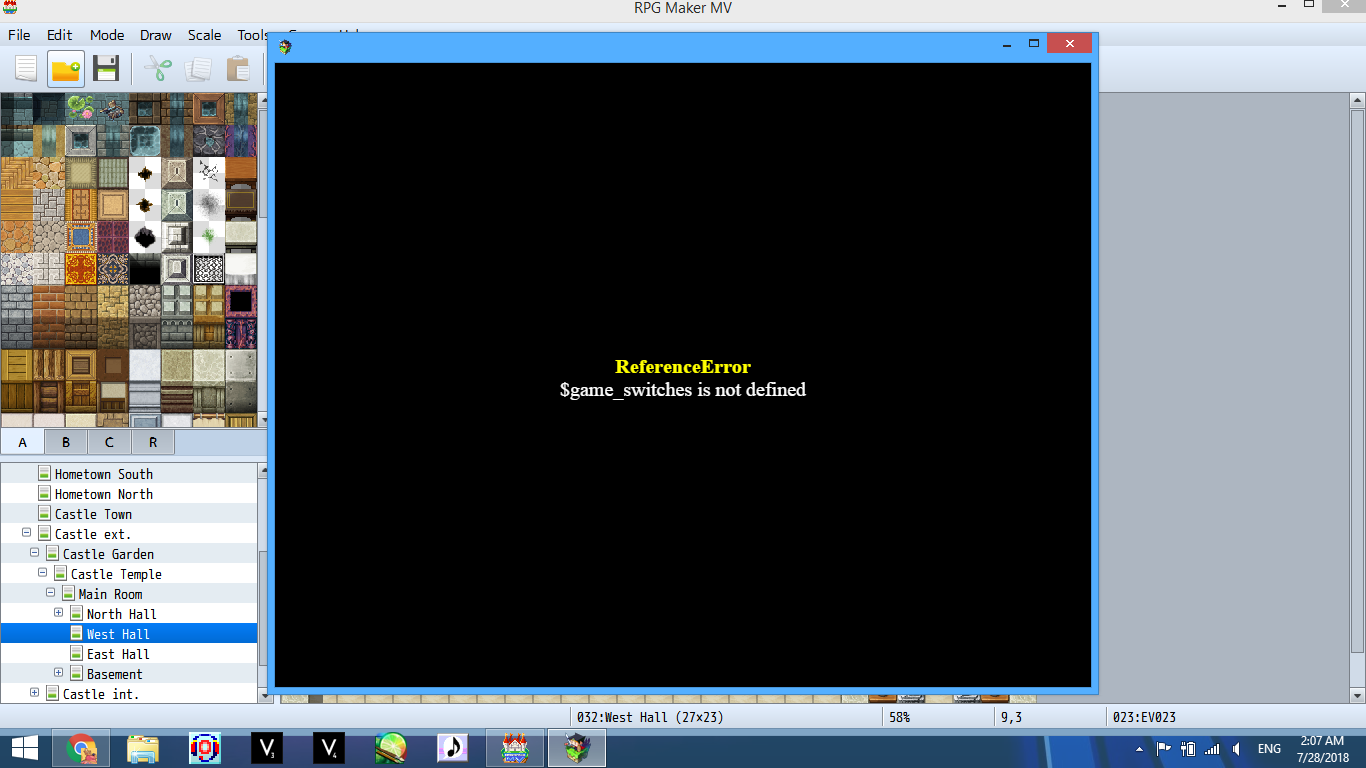
Task: Click map icon beside Castle int.
Action: 52,694
